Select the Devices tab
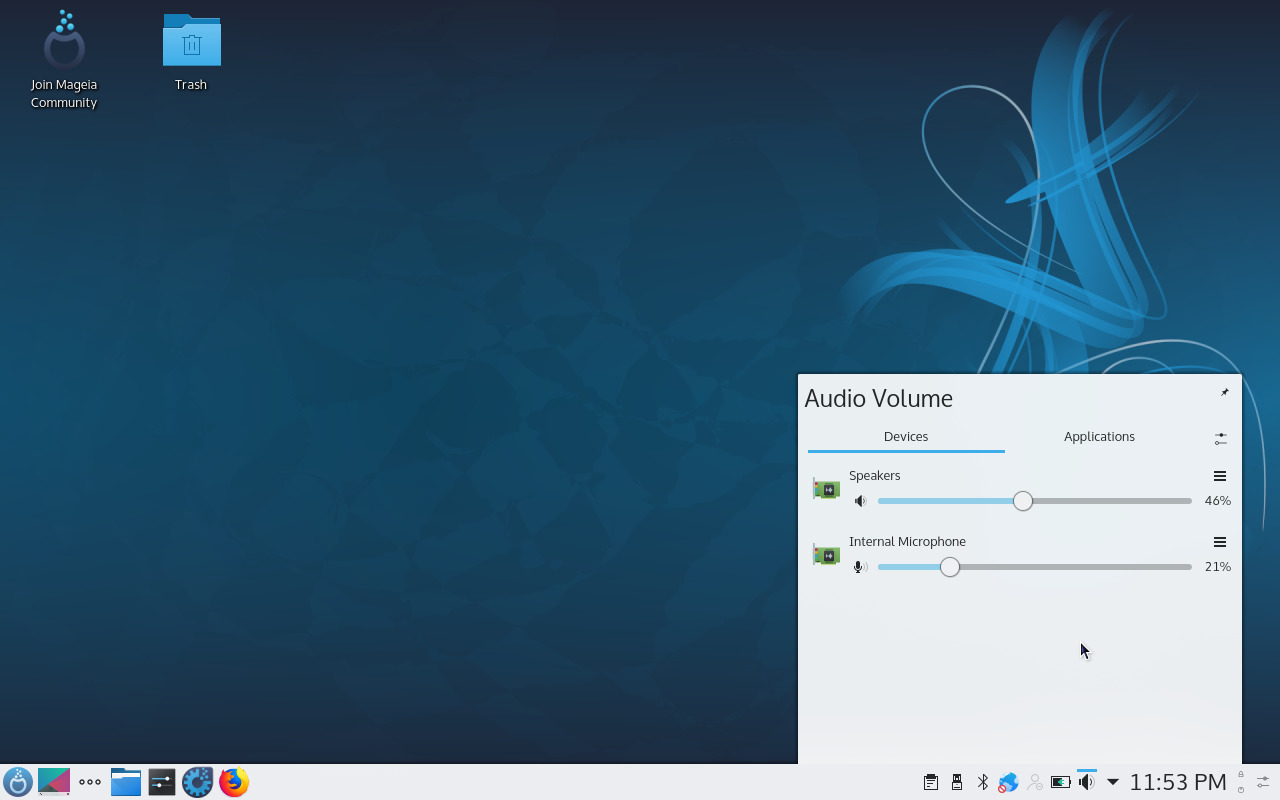The image size is (1280, 800). (905, 436)
